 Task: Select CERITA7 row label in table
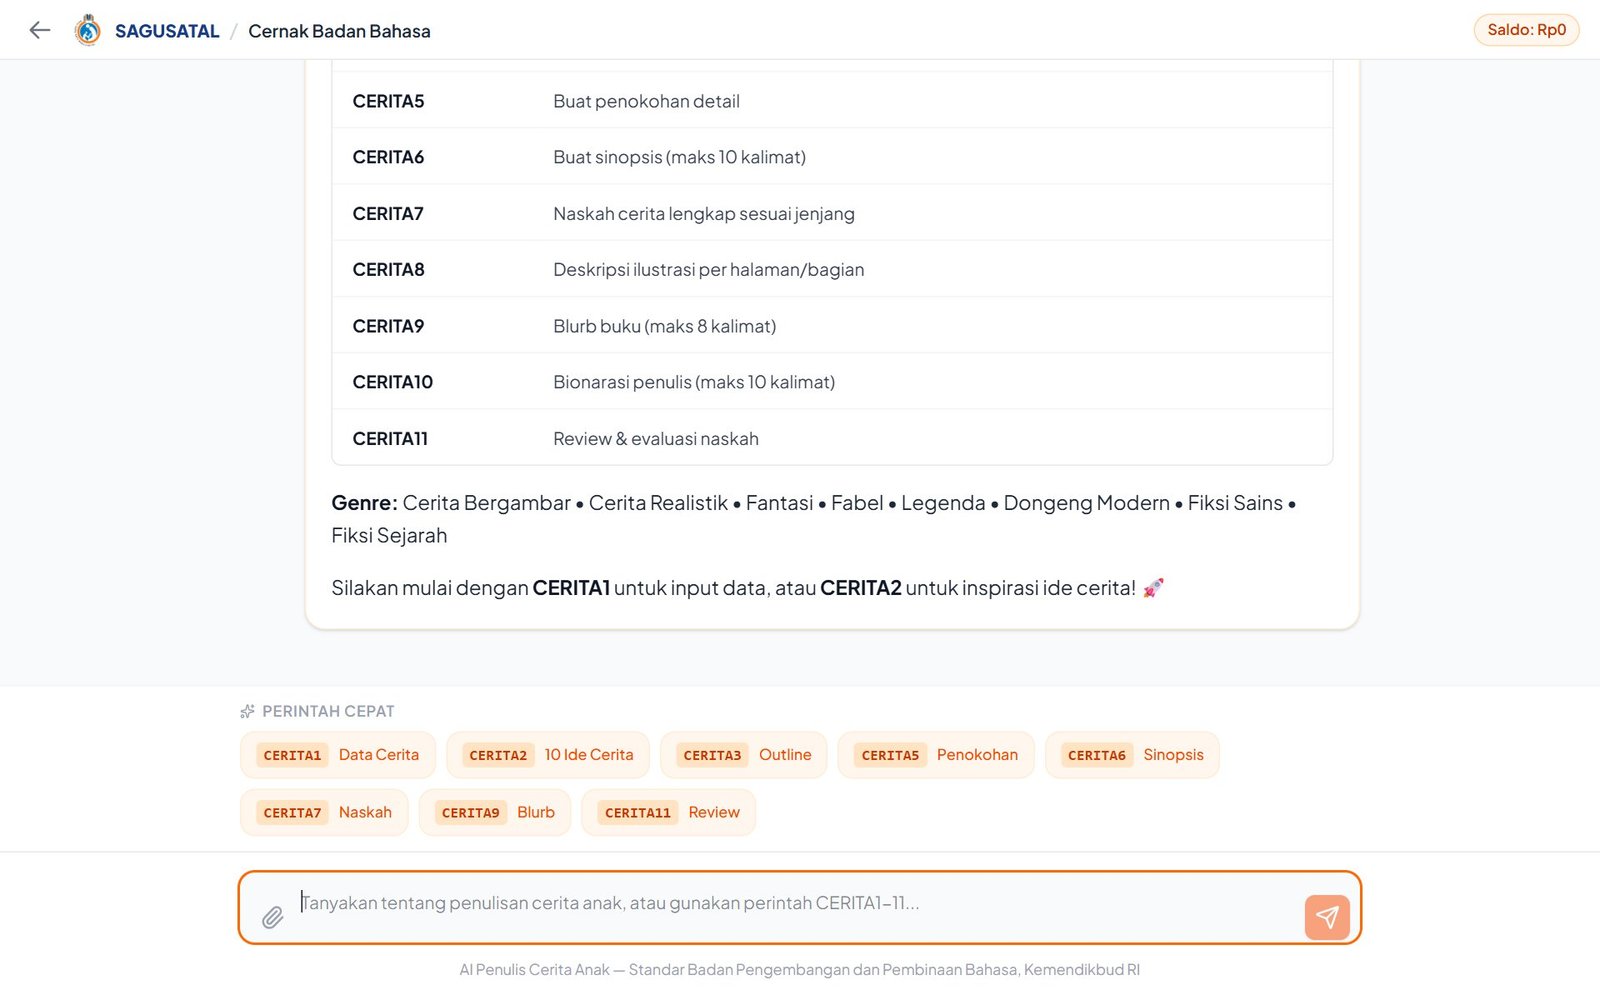pos(388,214)
